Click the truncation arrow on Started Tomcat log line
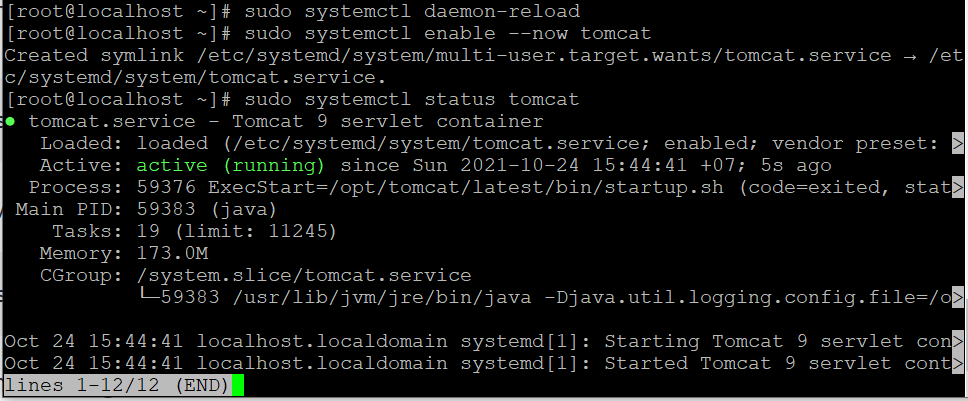 [958, 363]
